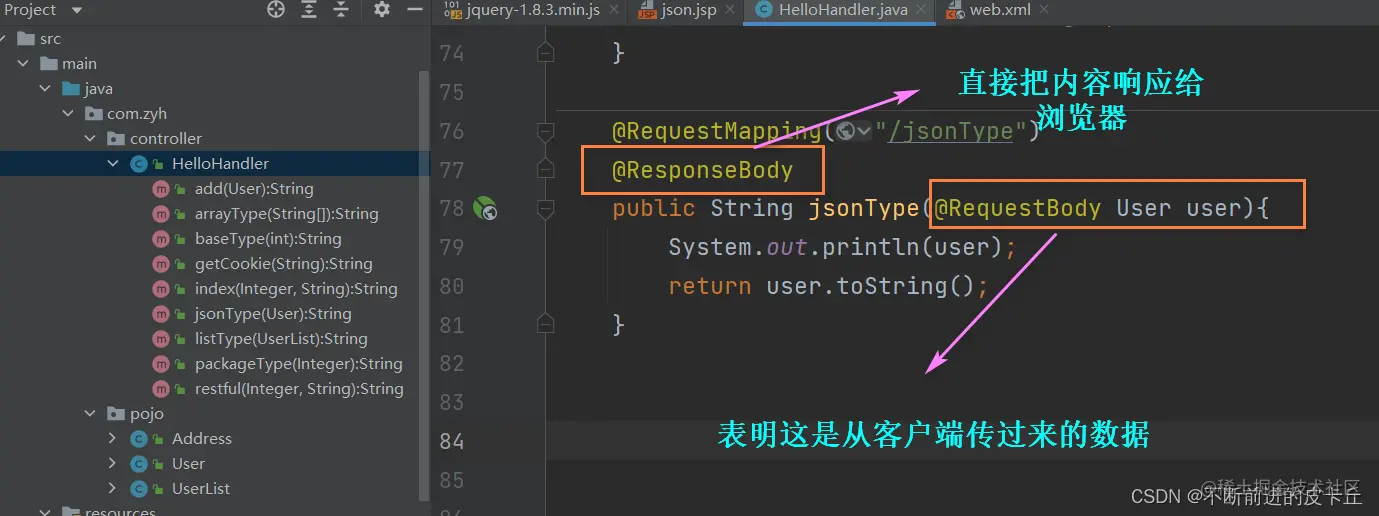This screenshot has width=1379, height=516.
Task: Collapse the HelloHandler class node chevron
Action: pos(114,163)
